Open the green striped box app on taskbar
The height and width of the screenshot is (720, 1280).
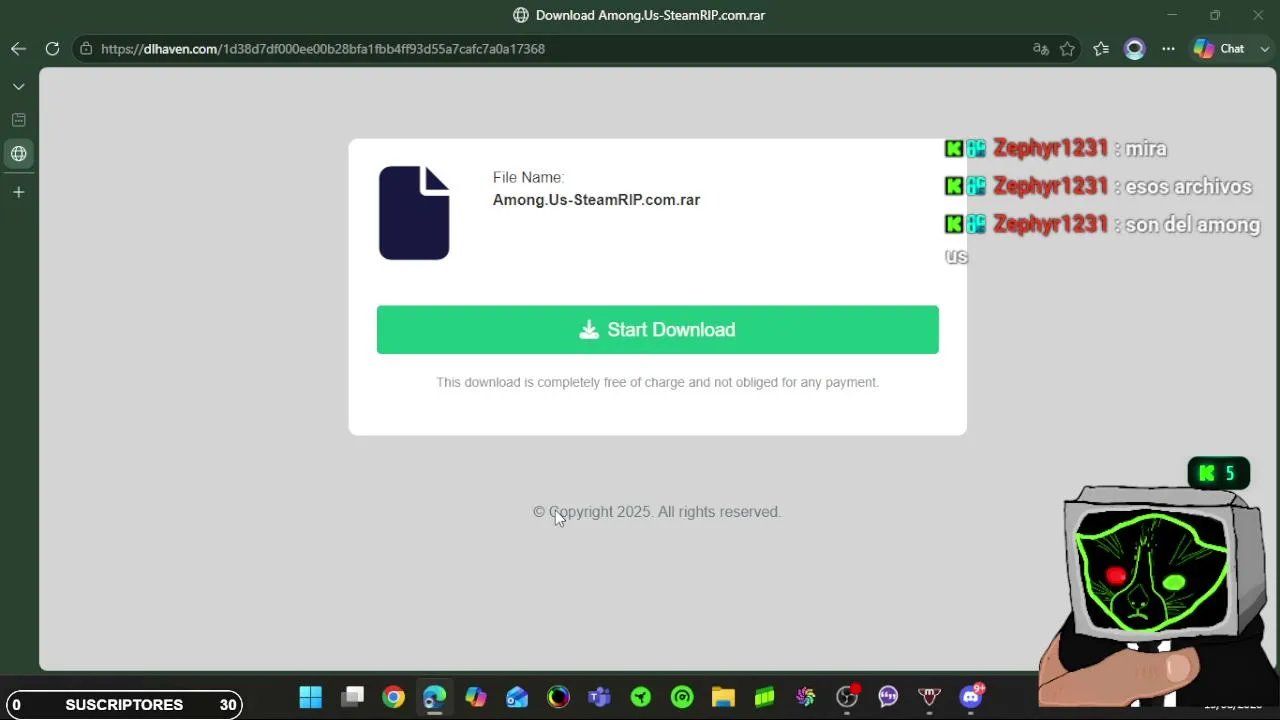pos(765,697)
